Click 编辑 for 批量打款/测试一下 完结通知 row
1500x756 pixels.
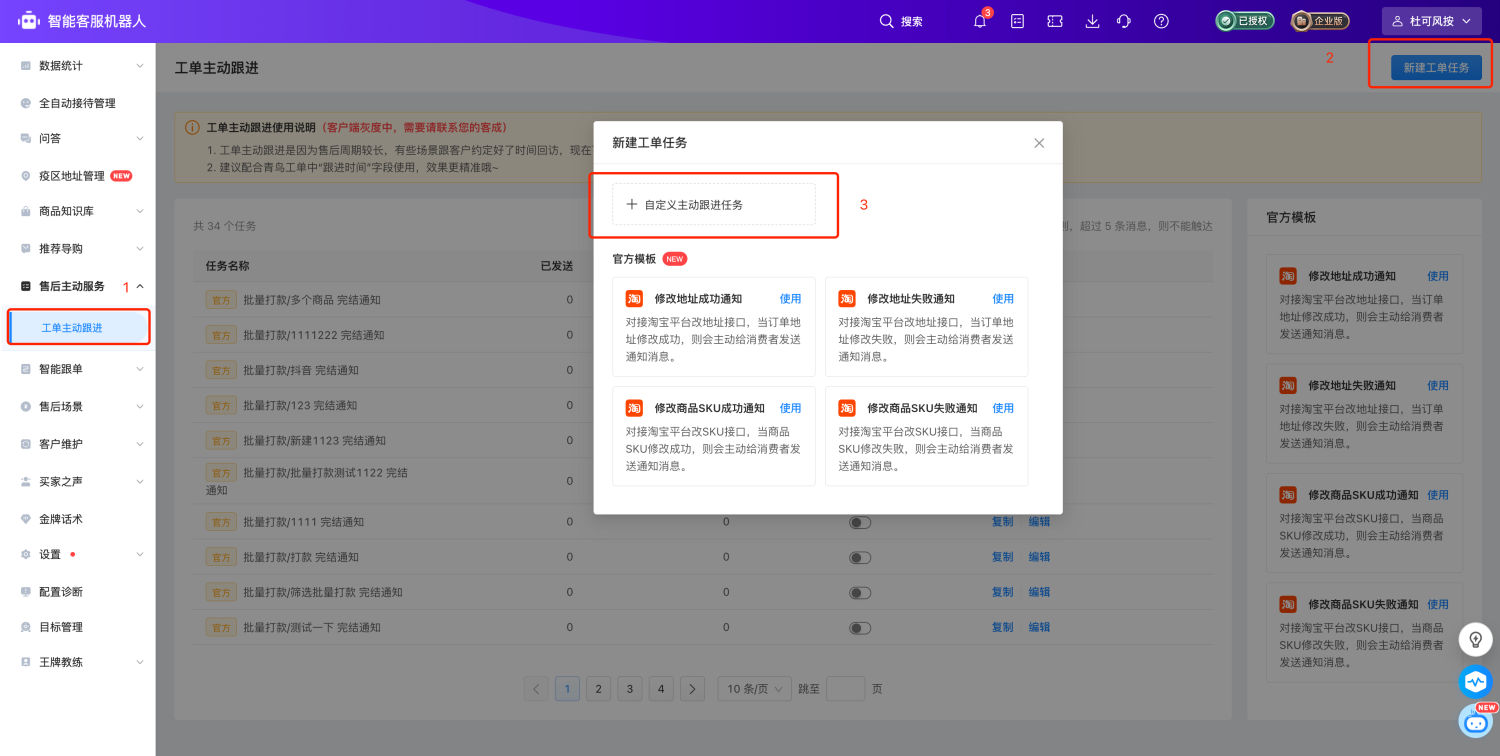[x=1039, y=627]
